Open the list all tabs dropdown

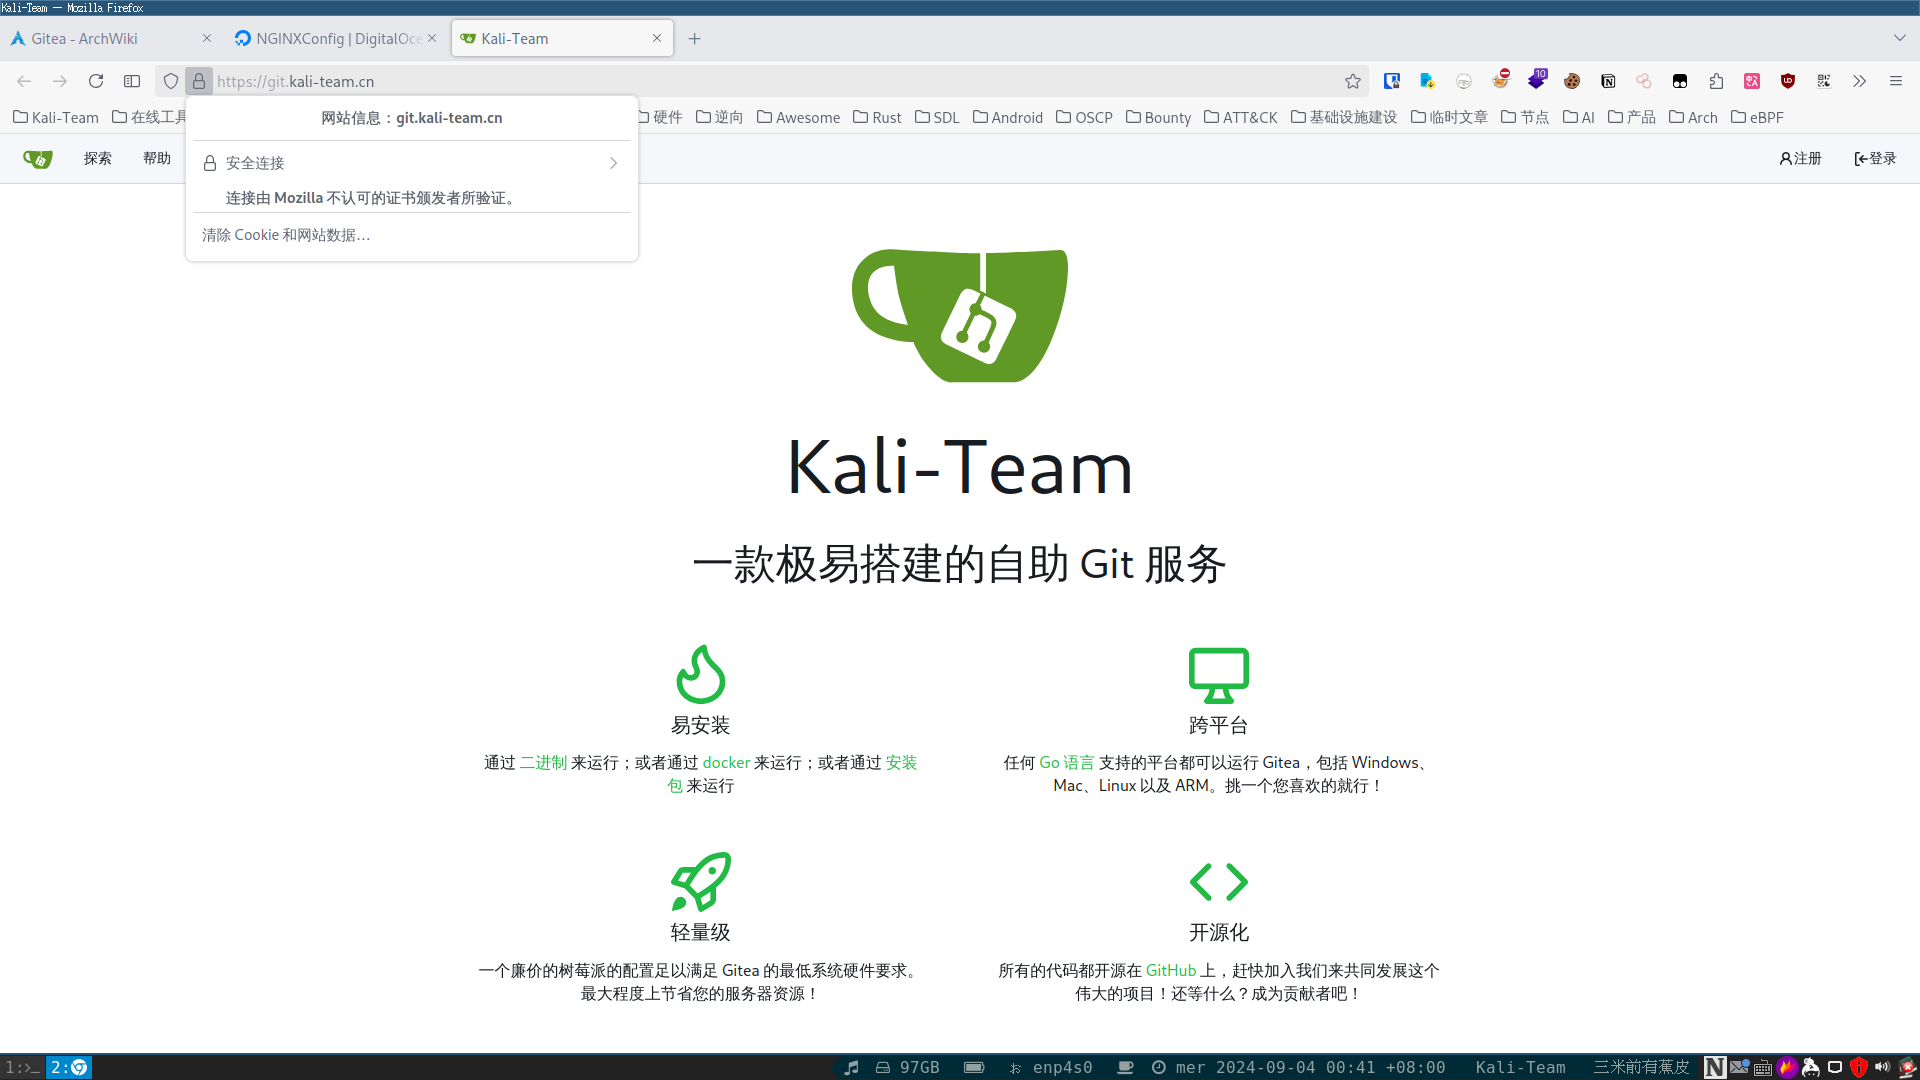point(1899,38)
